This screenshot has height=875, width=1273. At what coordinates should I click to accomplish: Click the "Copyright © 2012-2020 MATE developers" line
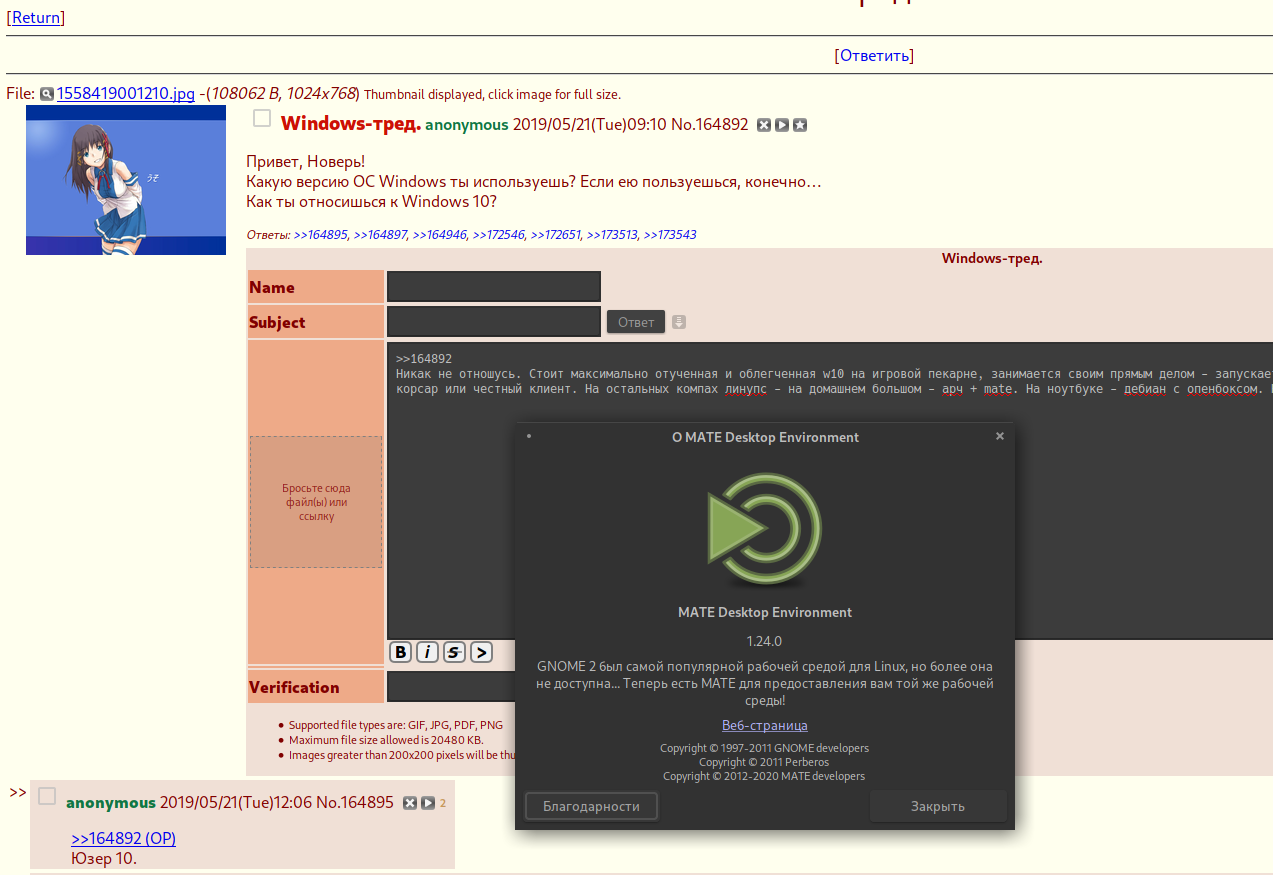(764, 776)
